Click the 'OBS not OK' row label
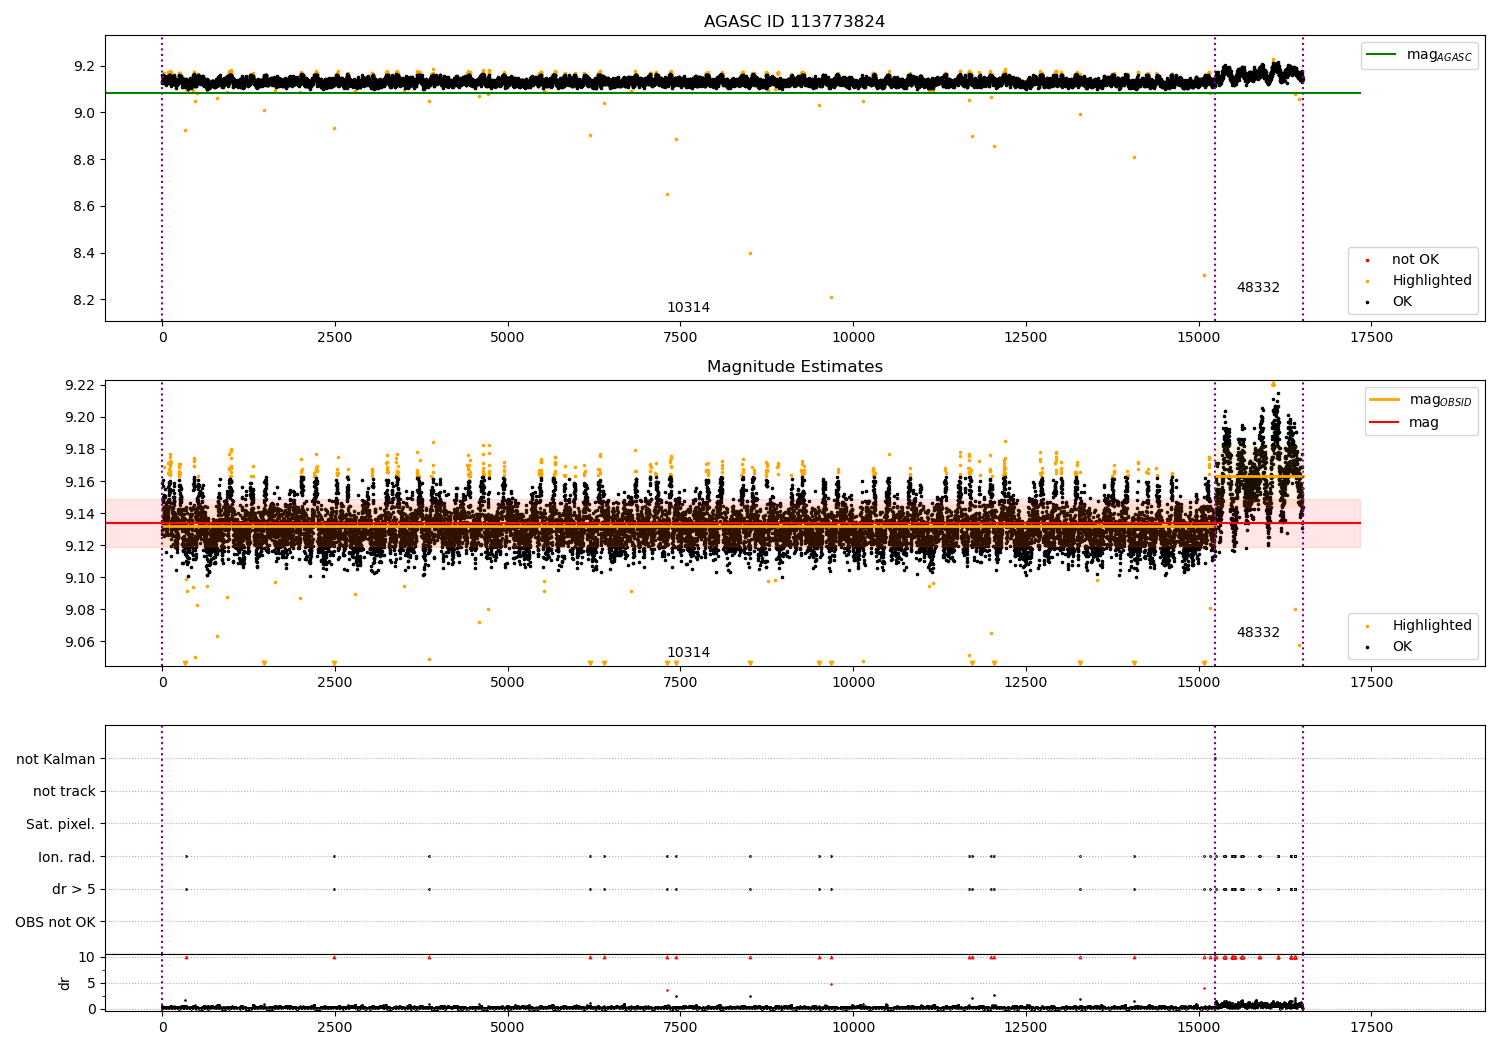This screenshot has height=1050, width=1500. coord(55,922)
